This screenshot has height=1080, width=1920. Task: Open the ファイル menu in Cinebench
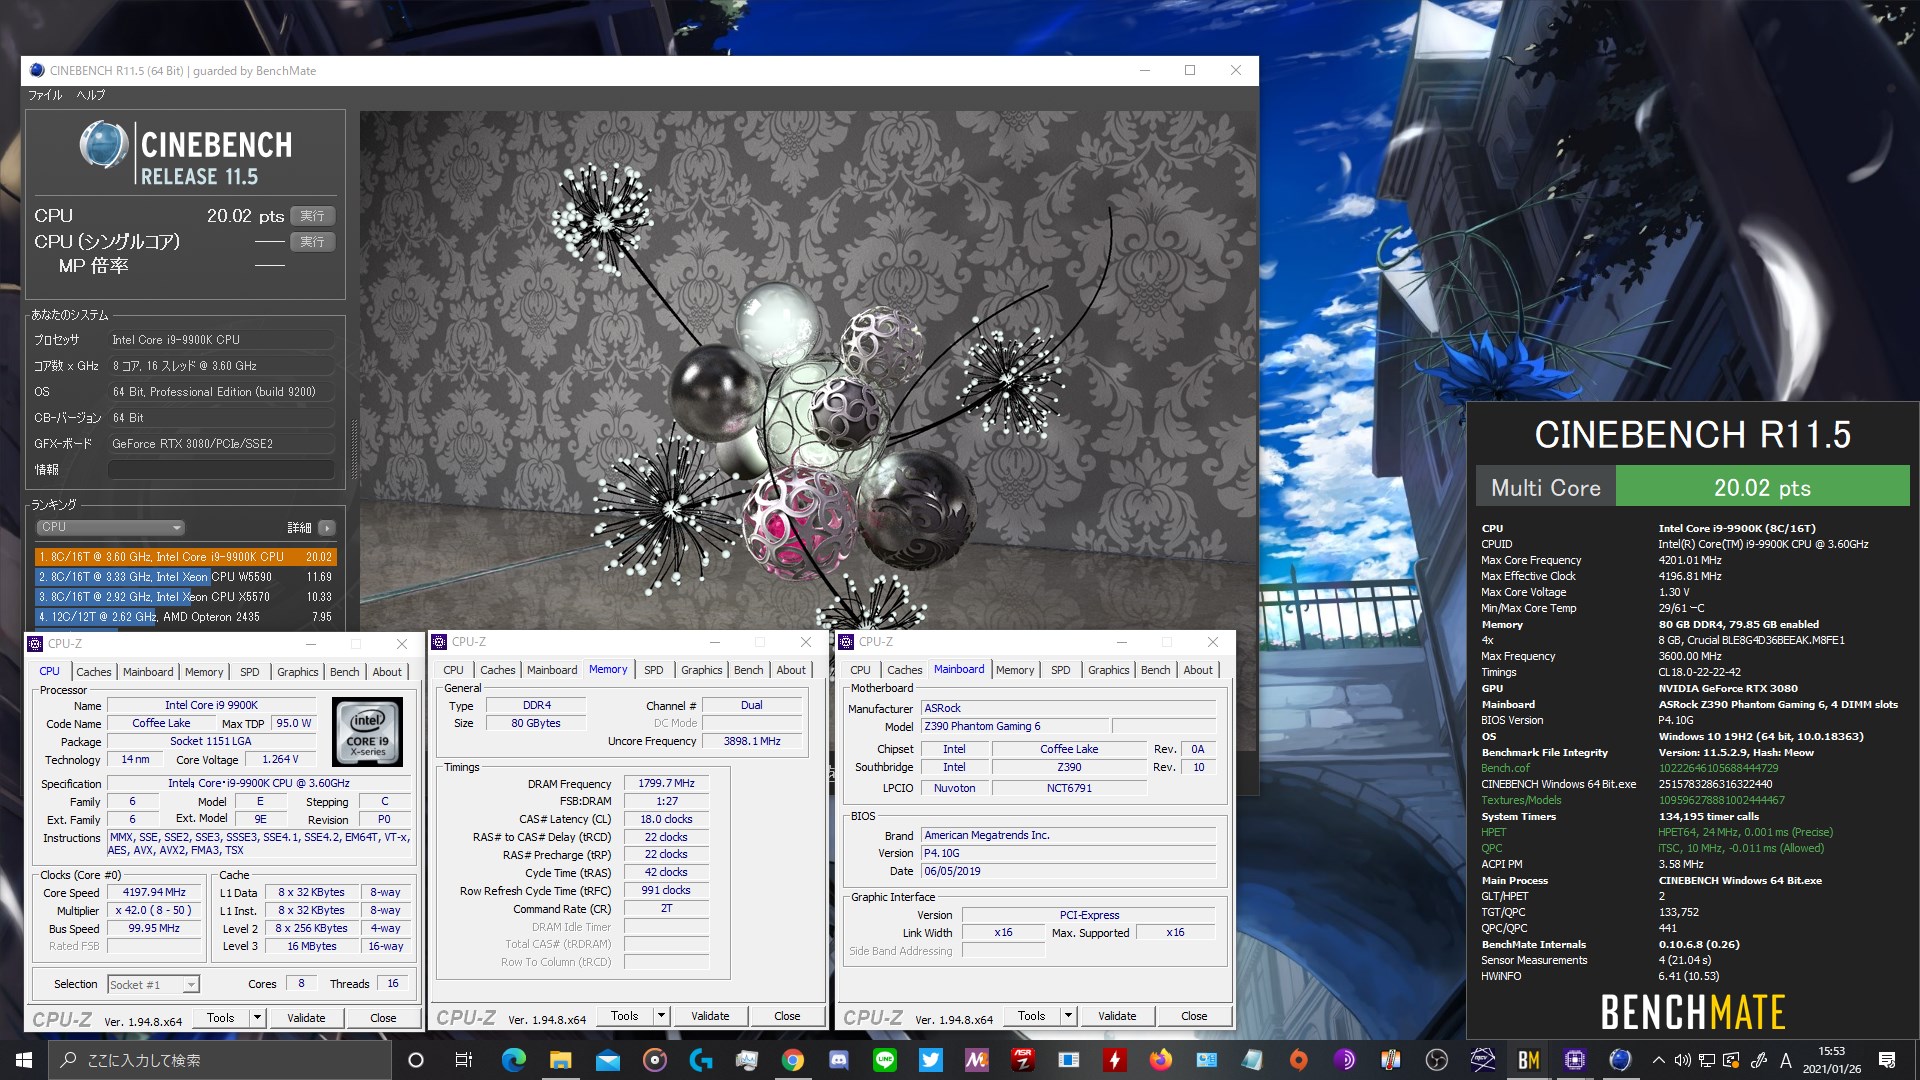(45, 95)
